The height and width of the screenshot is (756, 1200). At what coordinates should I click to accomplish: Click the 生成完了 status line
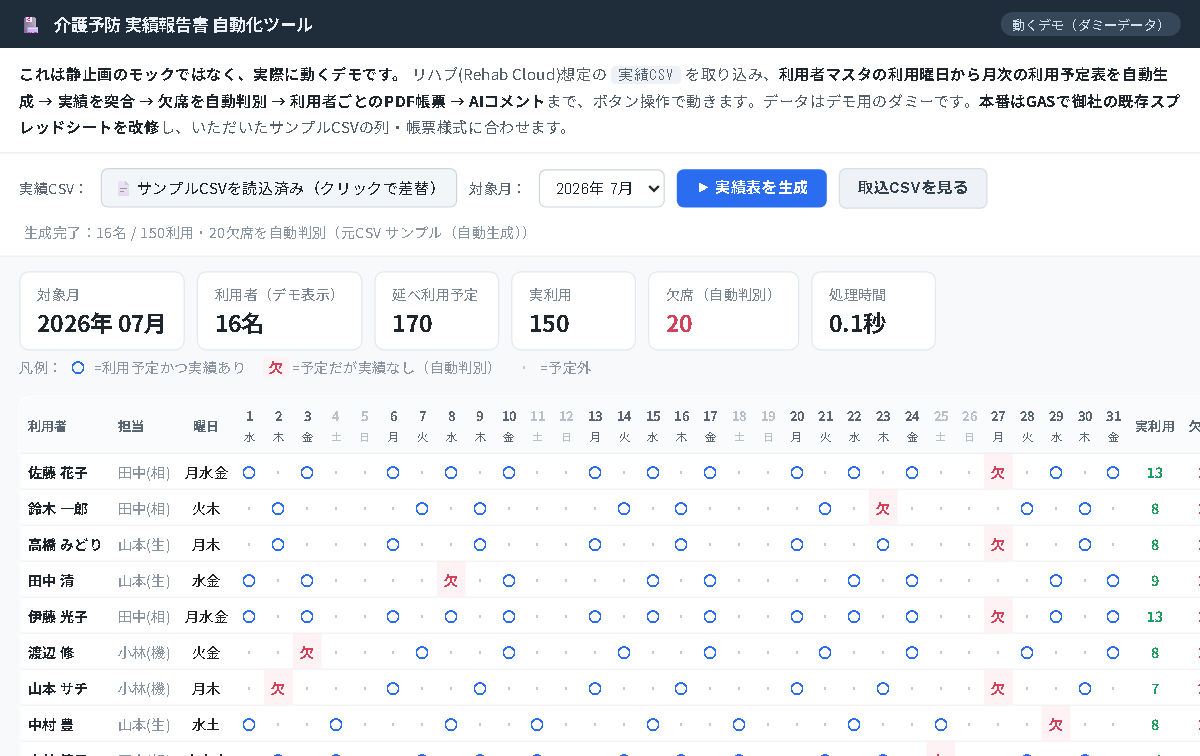point(276,232)
